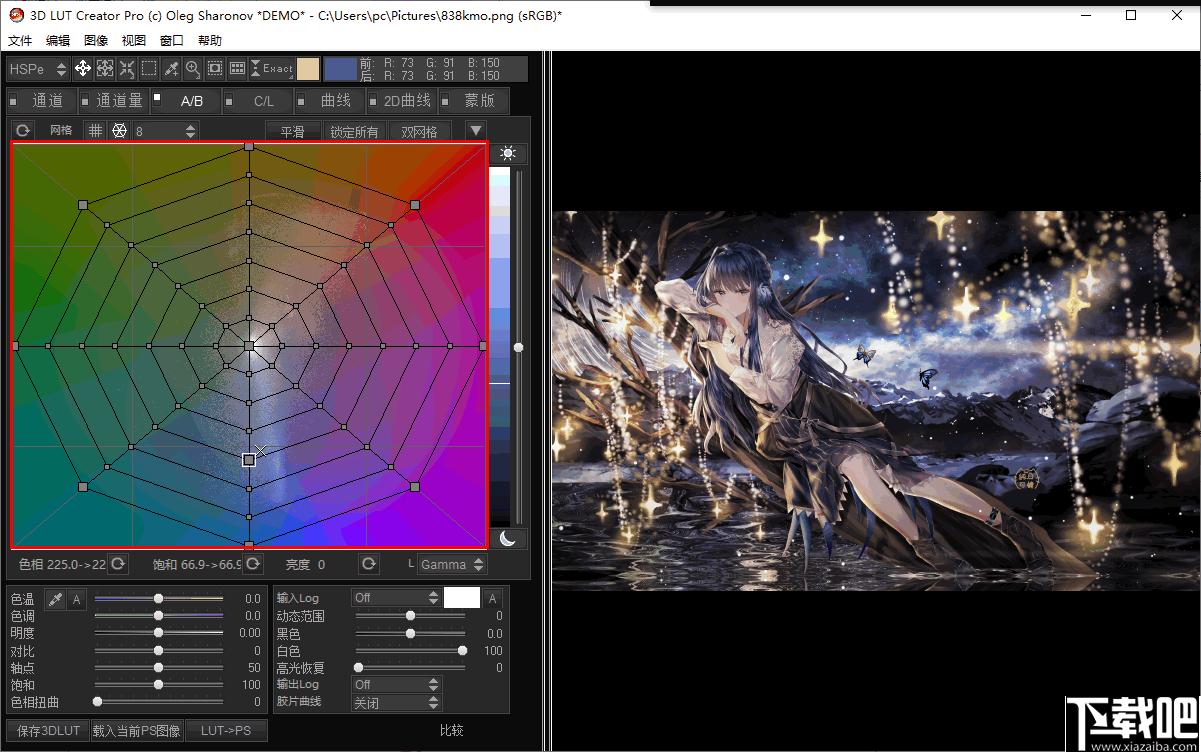The width and height of the screenshot is (1201, 752).
Task: Open the Gamma dropdown
Action: coord(452,565)
